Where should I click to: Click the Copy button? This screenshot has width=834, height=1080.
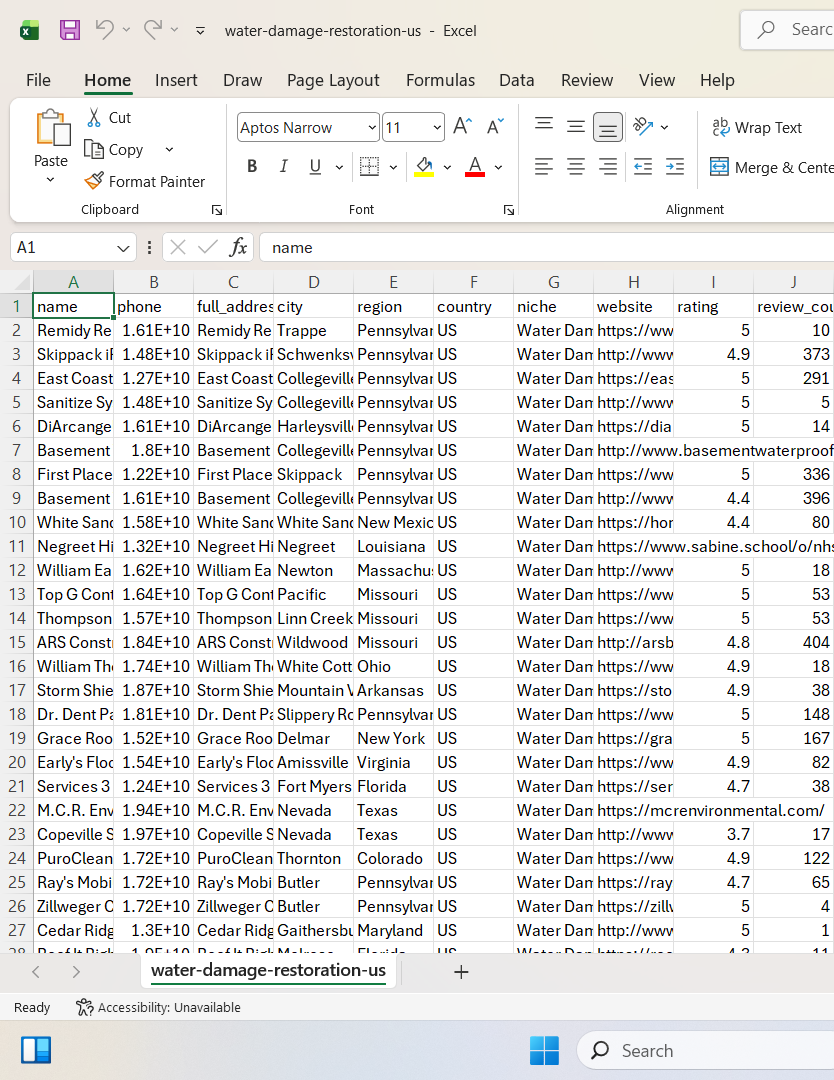click(x=114, y=149)
